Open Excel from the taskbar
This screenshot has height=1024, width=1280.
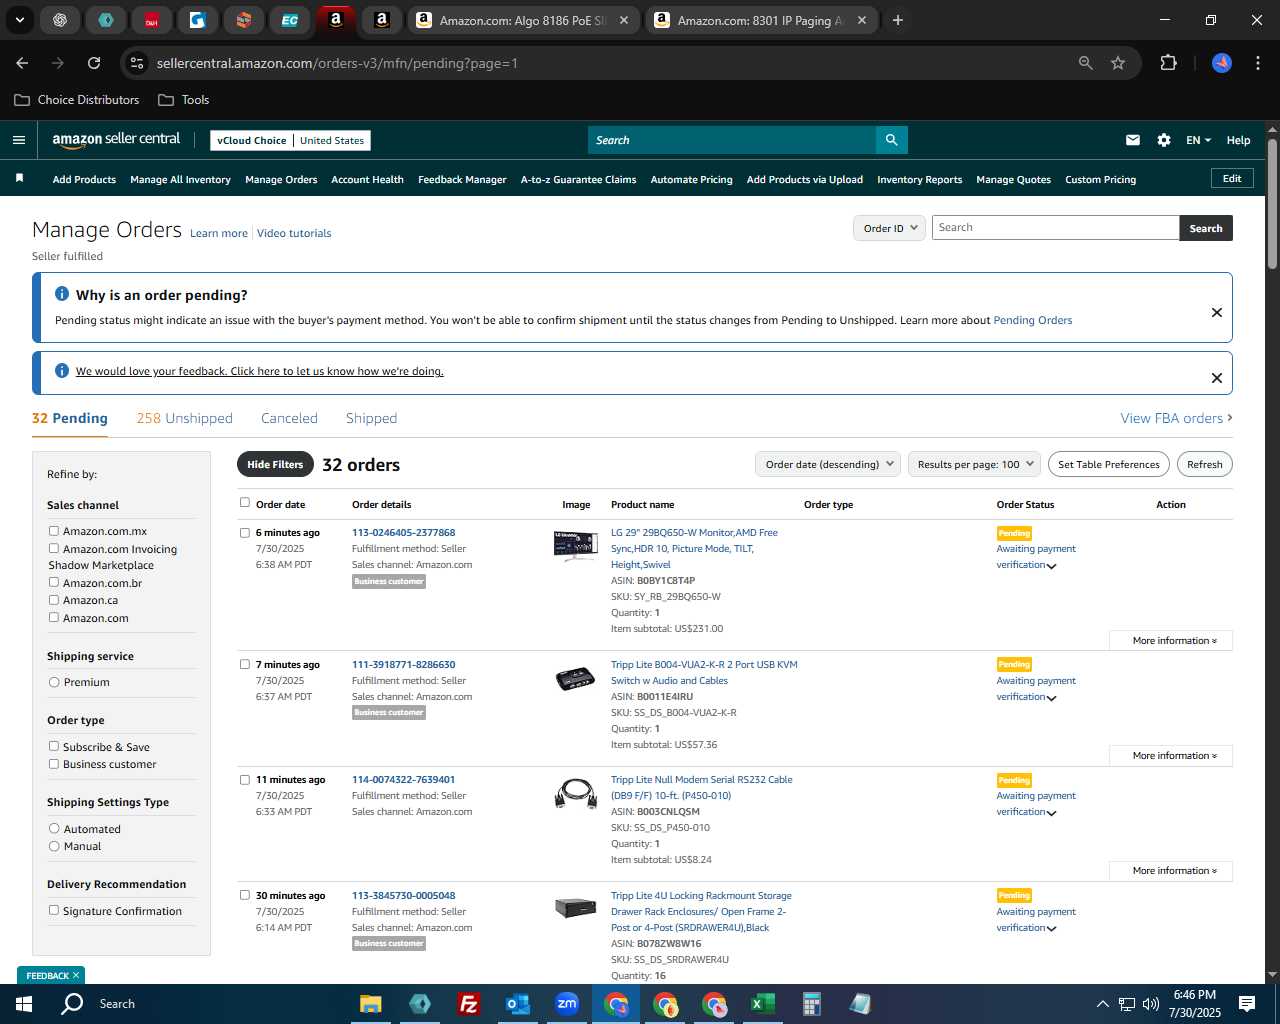tap(763, 1003)
